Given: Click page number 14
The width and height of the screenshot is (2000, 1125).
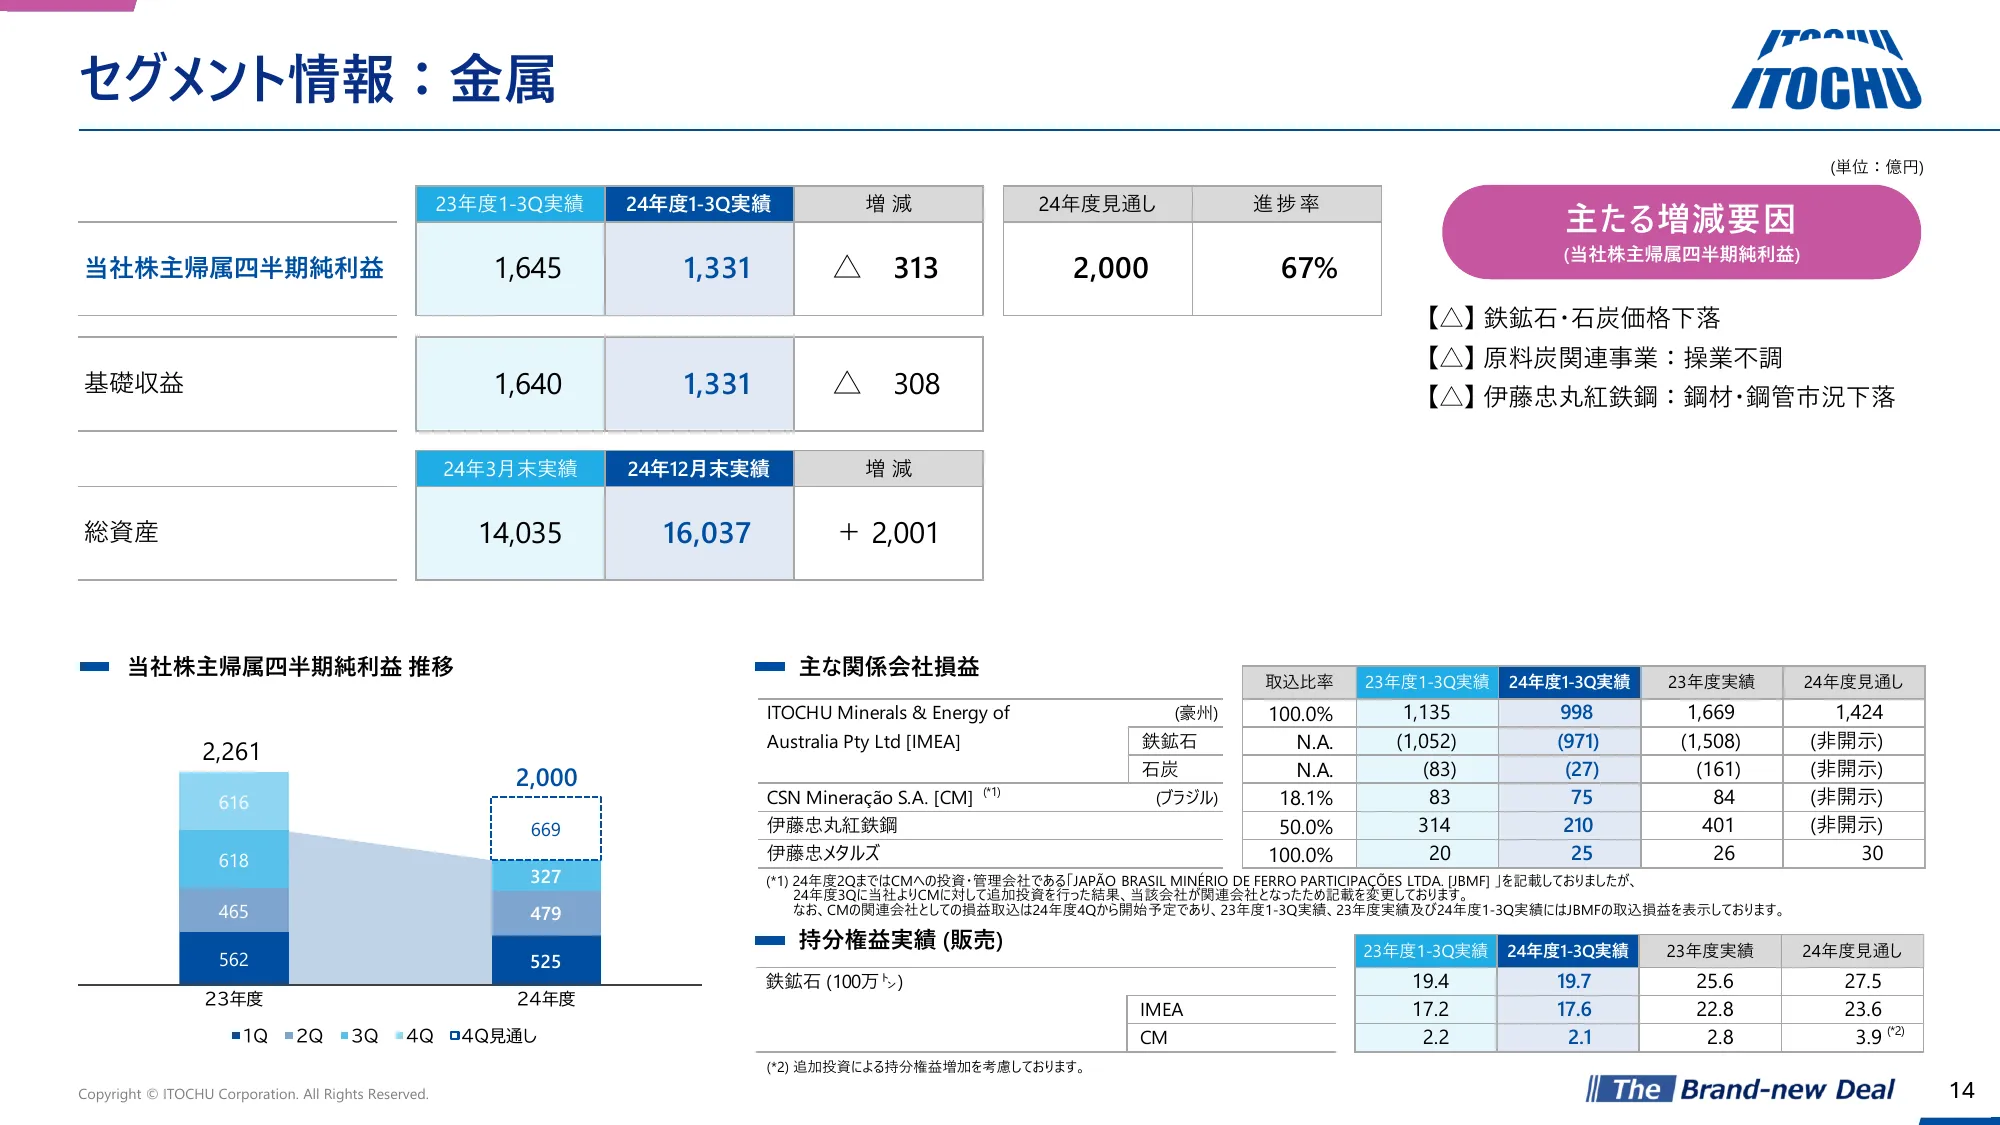Looking at the screenshot, I should pos(1961,1090).
